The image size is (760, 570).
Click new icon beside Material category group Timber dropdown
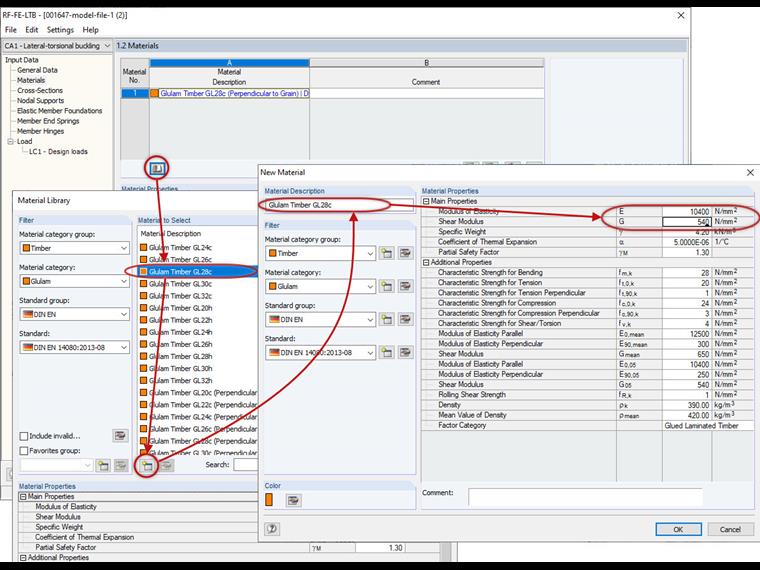coord(386,253)
